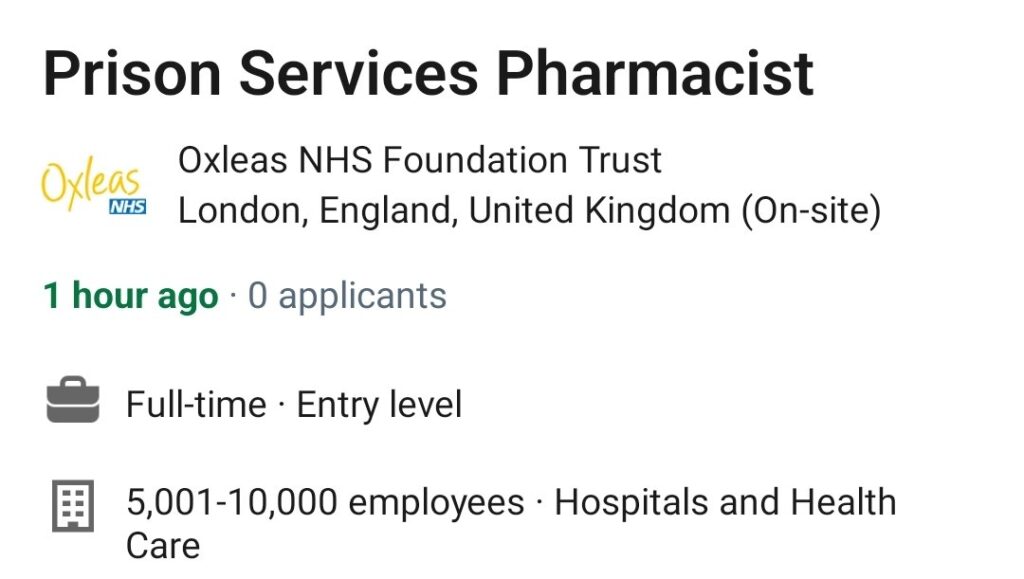Image resolution: width=1024 pixels, height=579 pixels.
Task: Open the Prison Services Pharmacist job title
Action: [428, 73]
